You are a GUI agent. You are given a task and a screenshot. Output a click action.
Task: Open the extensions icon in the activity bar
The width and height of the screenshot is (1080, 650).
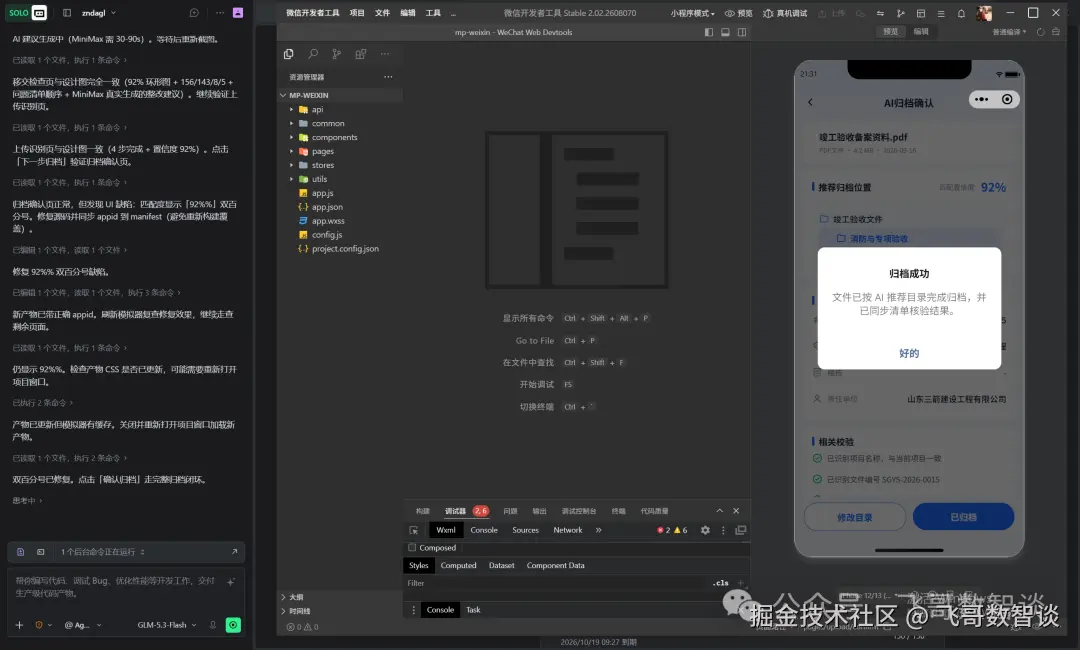(360, 54)
